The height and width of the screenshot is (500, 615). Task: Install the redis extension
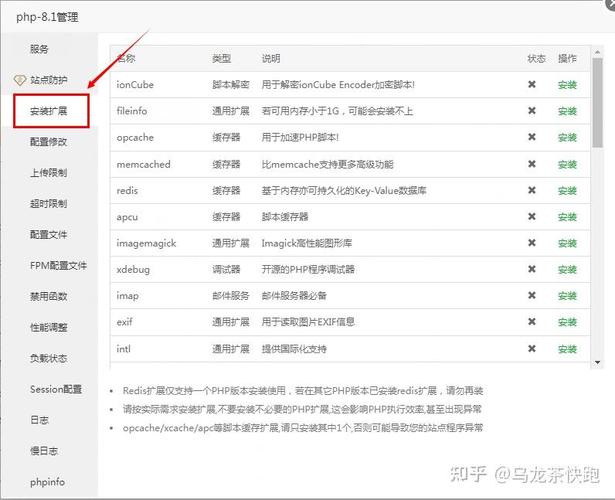coord(567,191)
